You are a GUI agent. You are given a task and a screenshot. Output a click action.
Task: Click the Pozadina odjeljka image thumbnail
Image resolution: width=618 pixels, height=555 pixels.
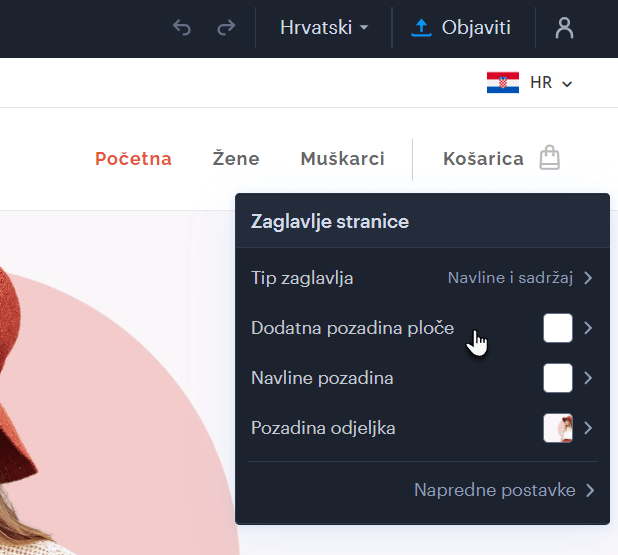click(x=558, y=428)
